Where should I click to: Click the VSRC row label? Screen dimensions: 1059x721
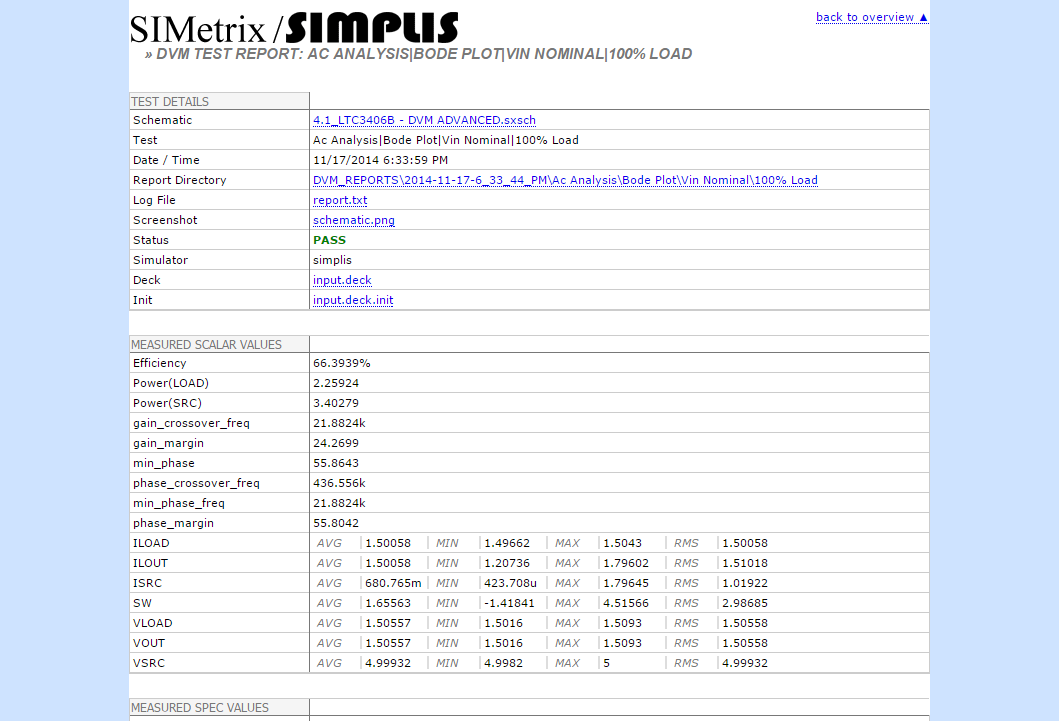149,663
